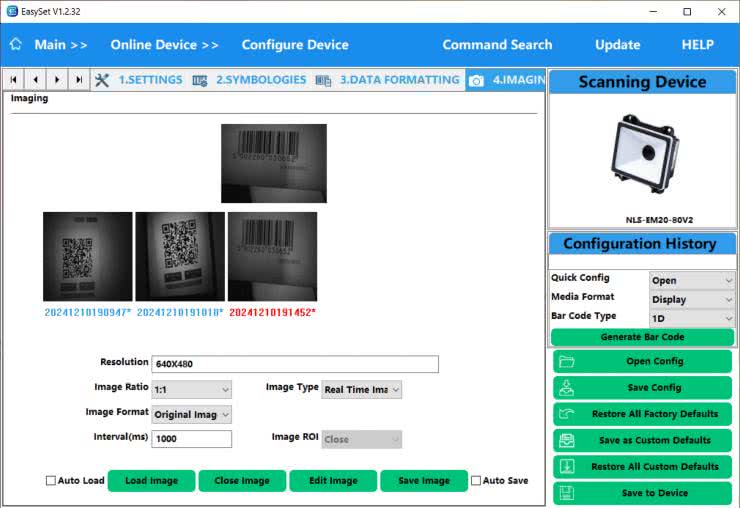Enable the Auto Save checkbox
740x508 pixels.
point(476,481)
